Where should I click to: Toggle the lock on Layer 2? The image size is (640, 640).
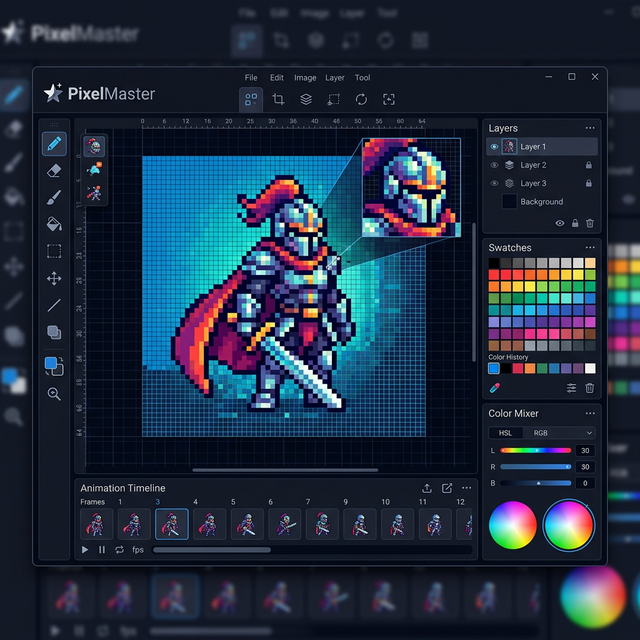589,165
